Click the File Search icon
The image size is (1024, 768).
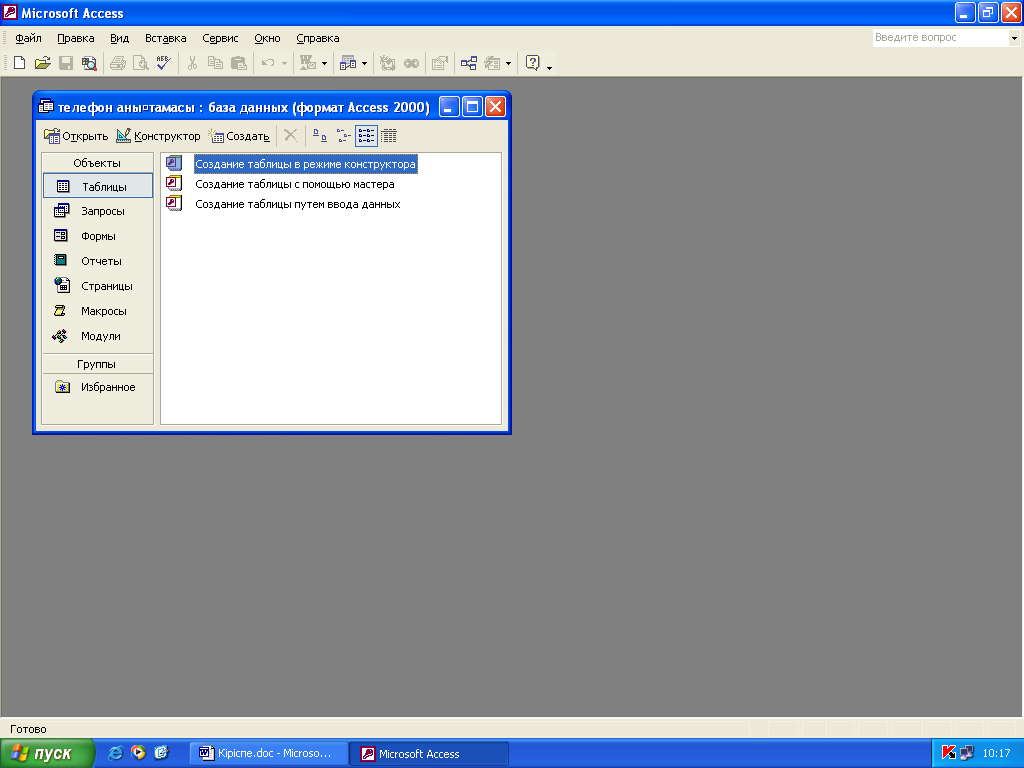89,63
